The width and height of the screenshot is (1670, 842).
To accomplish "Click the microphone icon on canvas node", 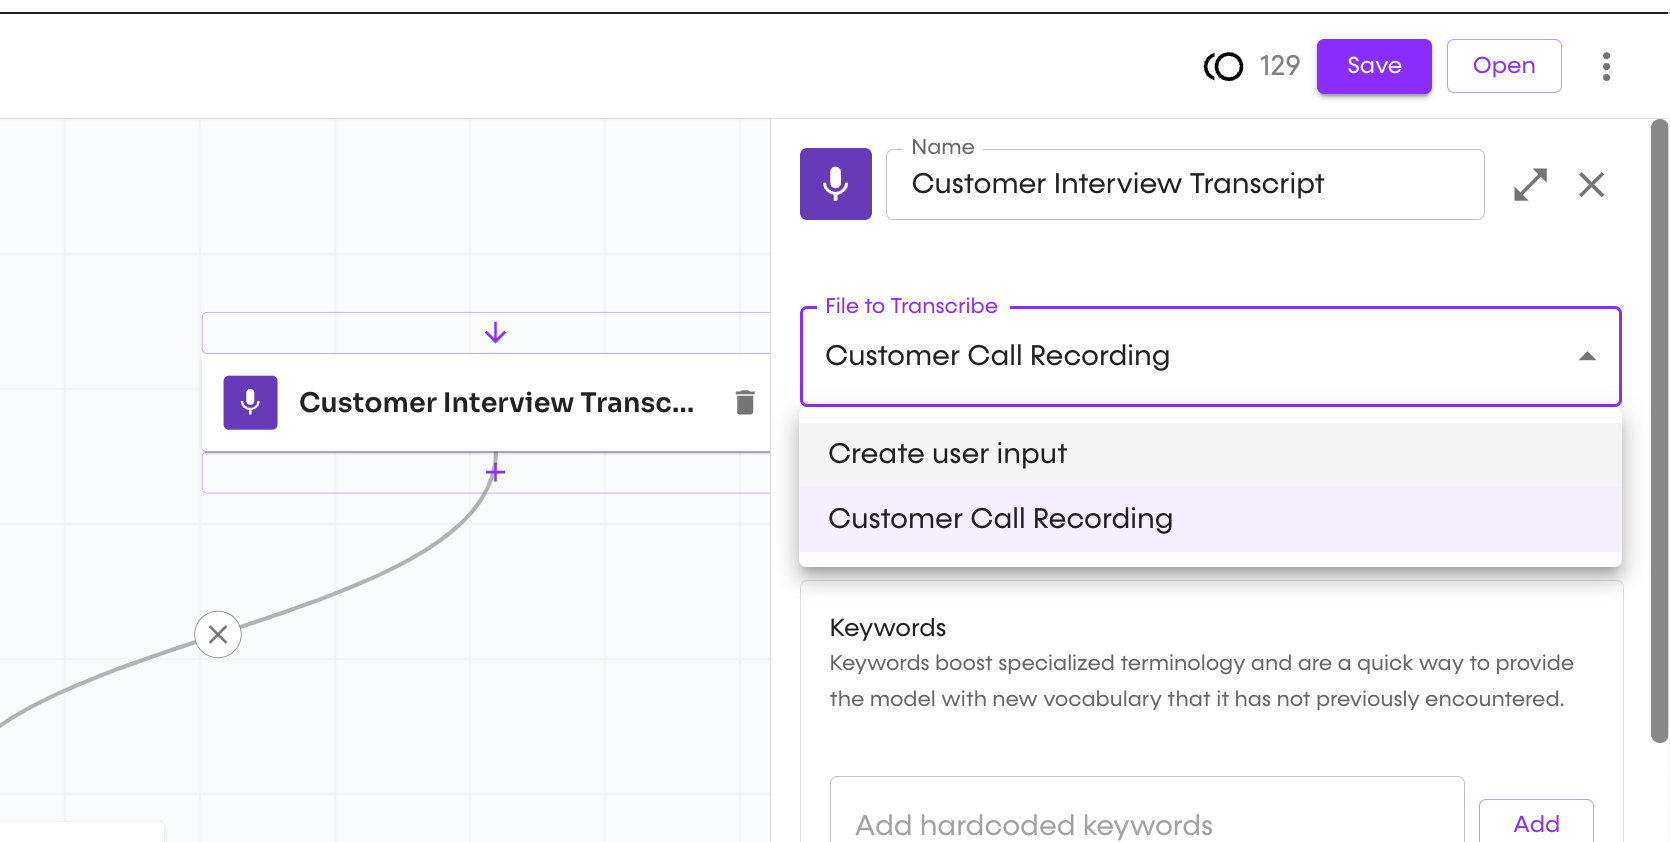I will point(250,402).
